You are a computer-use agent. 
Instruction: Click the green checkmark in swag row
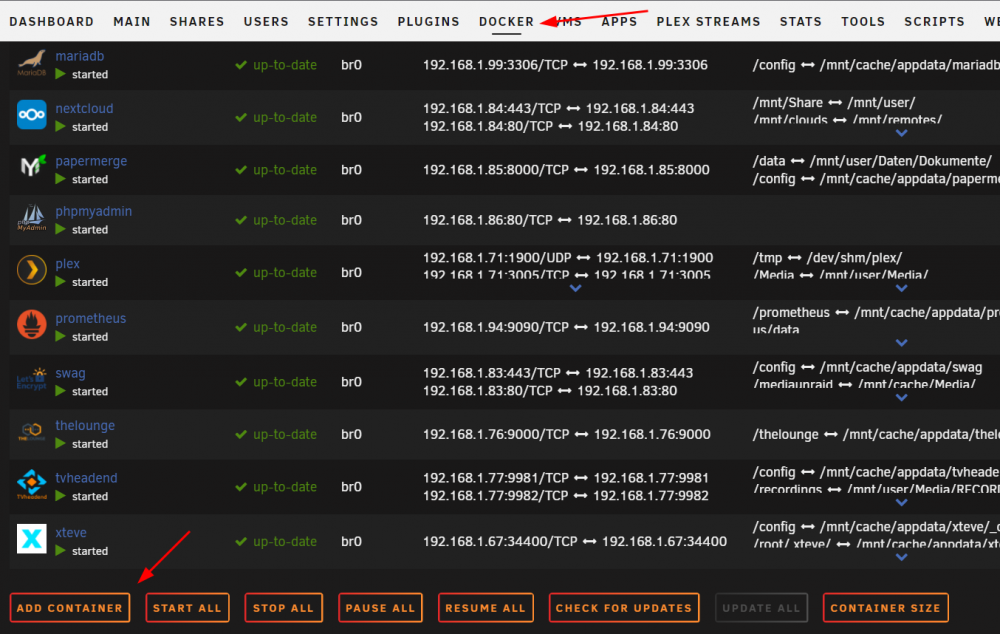(x=241, y=382)
